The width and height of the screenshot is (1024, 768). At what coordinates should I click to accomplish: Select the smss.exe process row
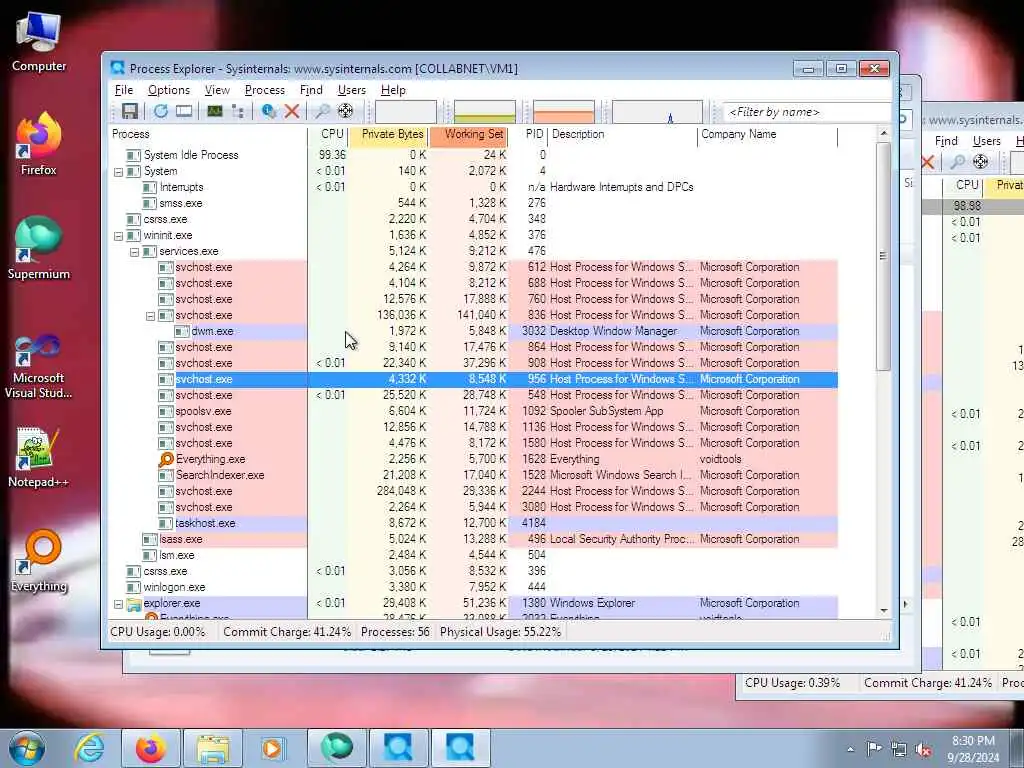[474, 204]
